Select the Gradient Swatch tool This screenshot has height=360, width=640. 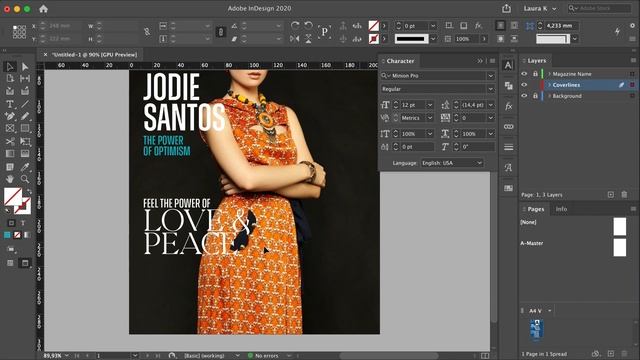click(10, 154)
